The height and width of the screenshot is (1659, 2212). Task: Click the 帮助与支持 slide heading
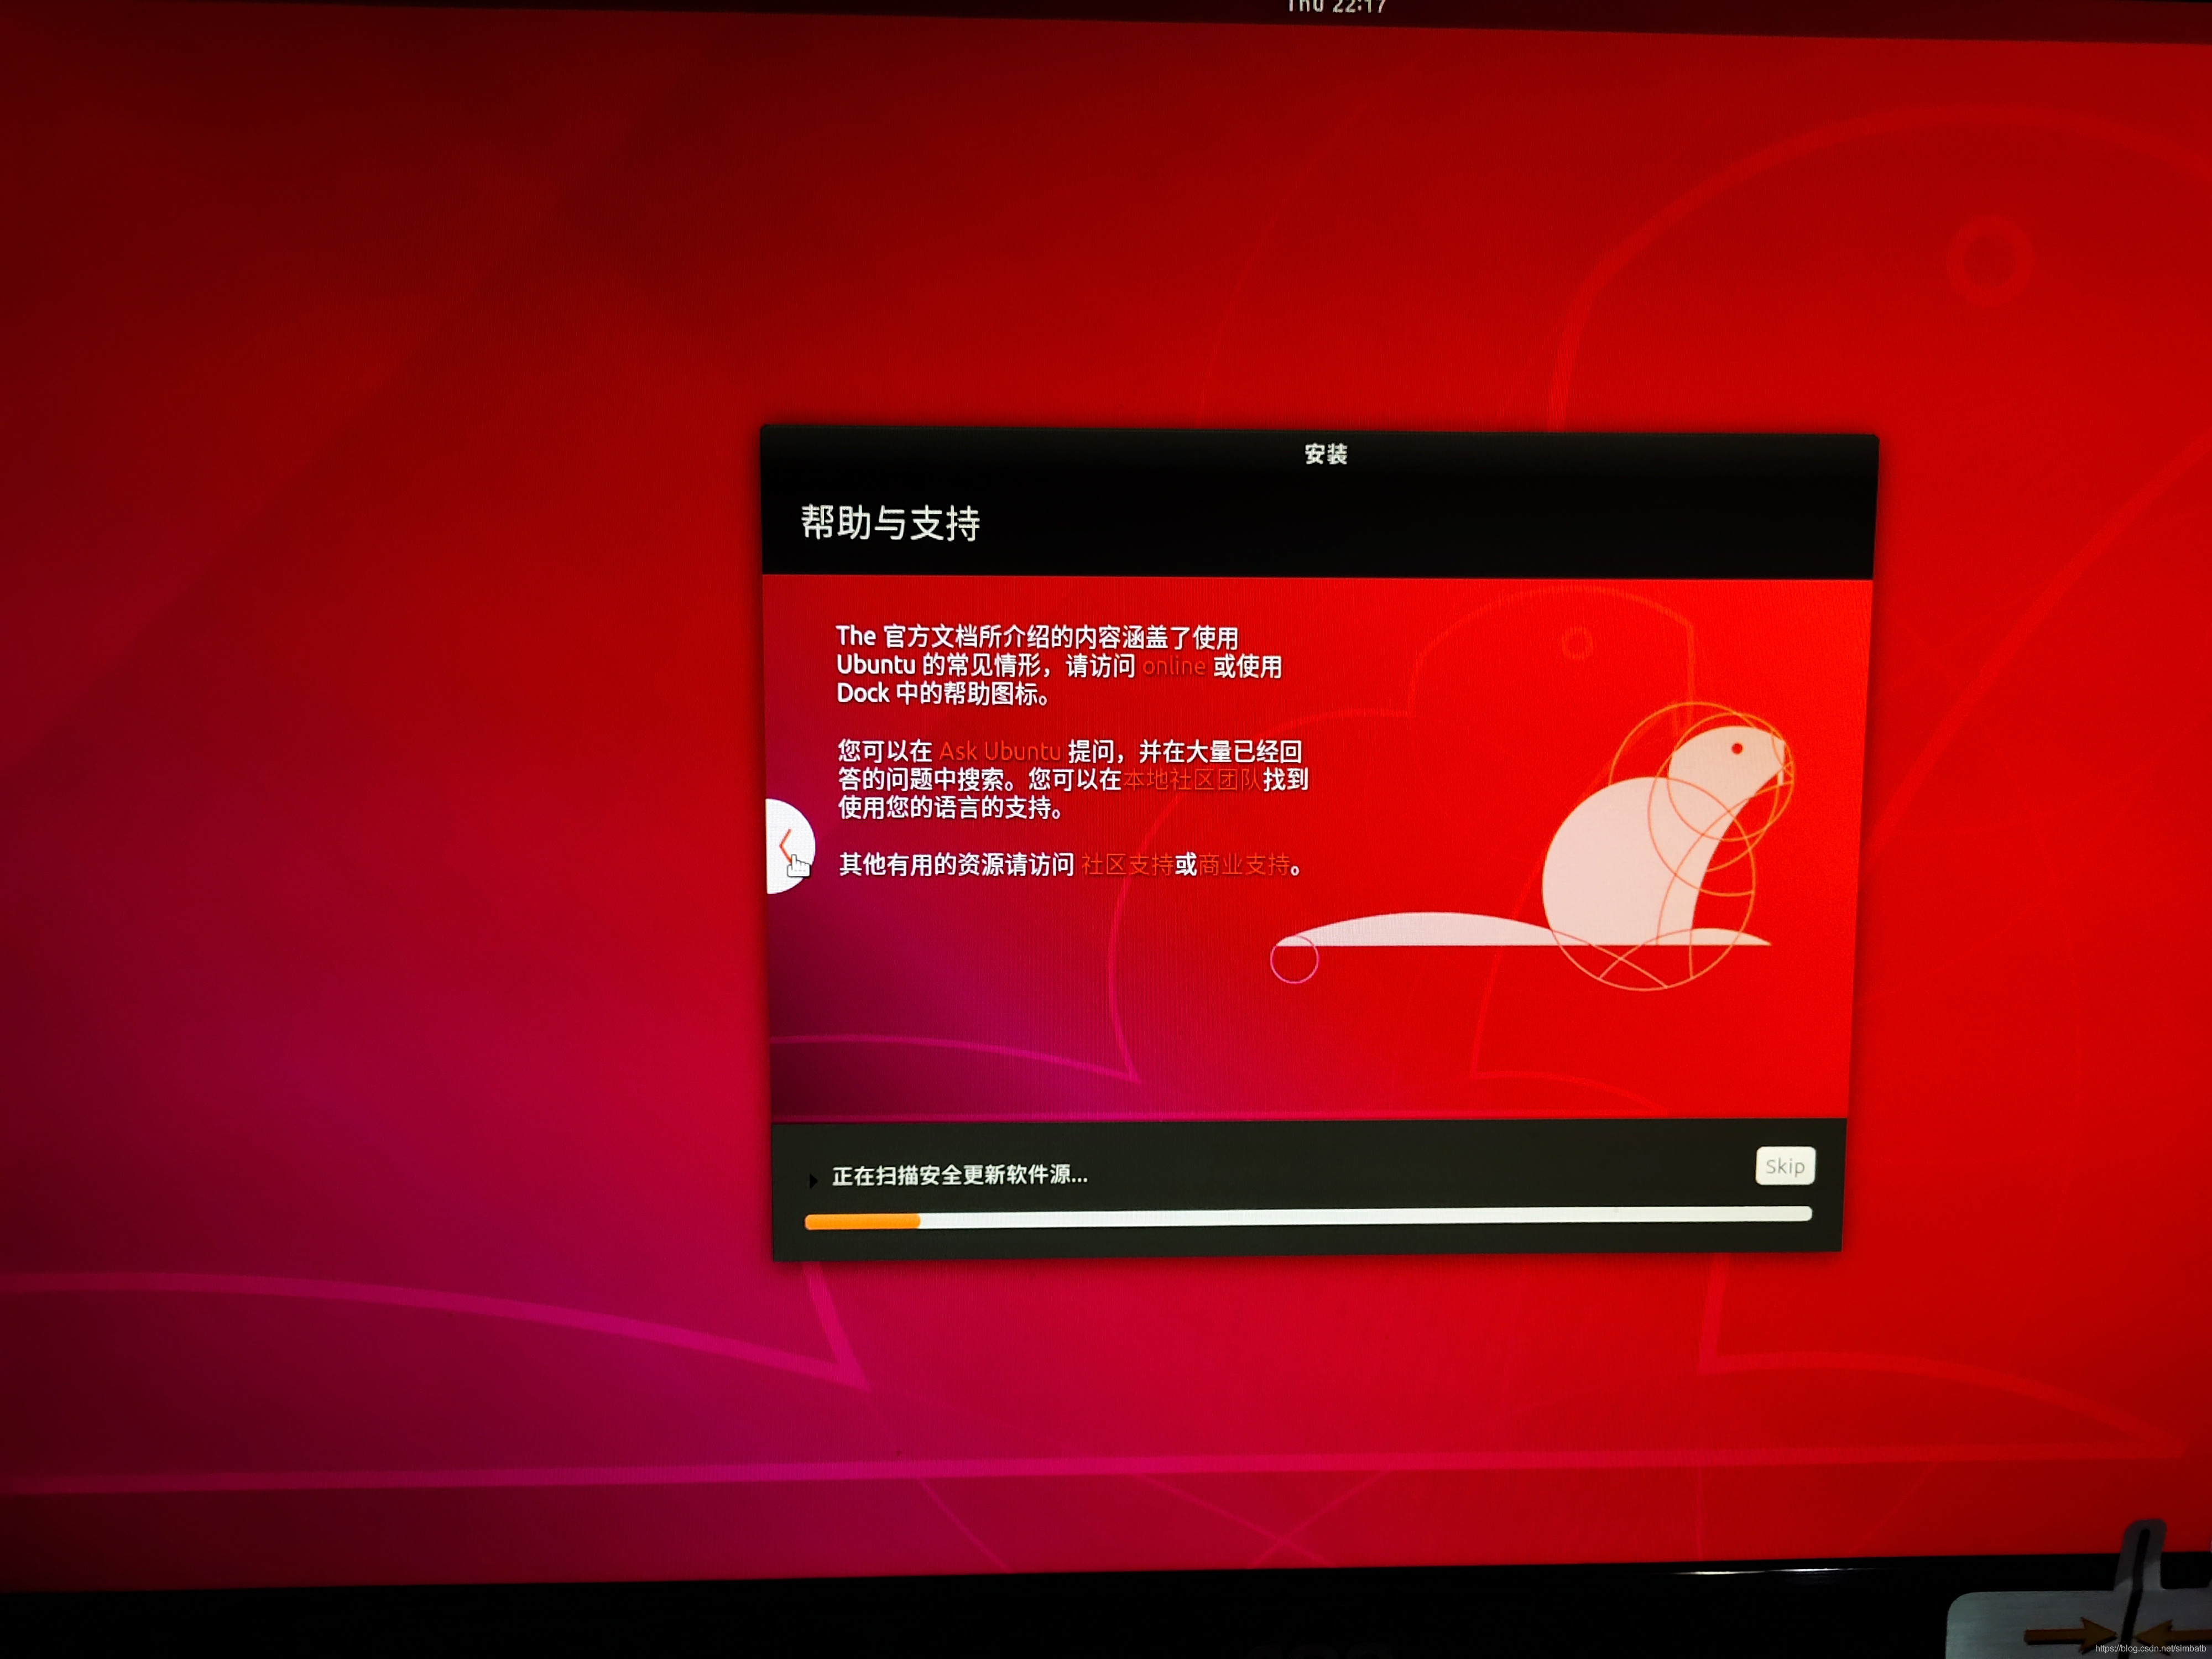pyautogui.click(x=890, y=523)
